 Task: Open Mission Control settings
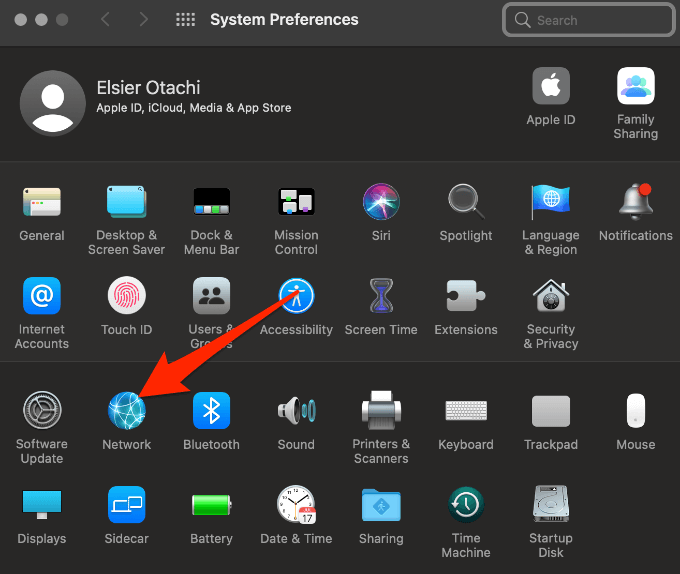pos(296,202)
